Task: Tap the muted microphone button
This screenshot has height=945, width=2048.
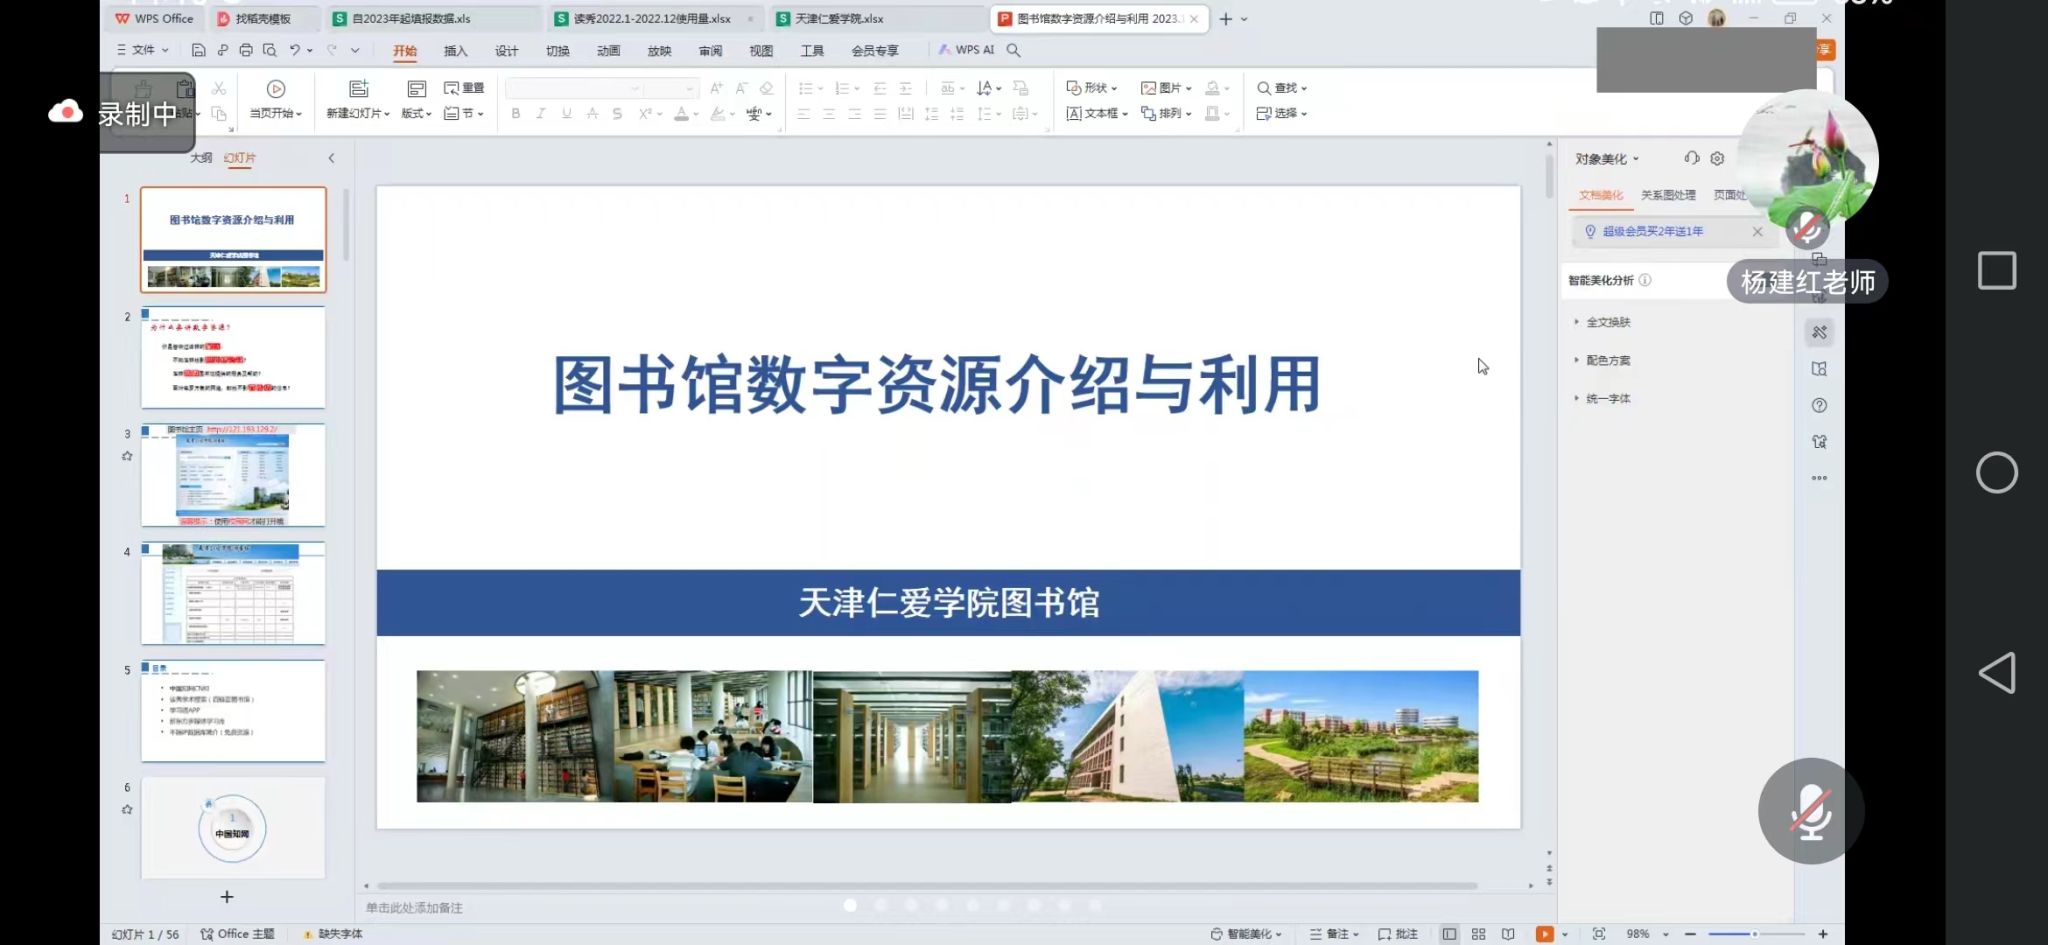Action: point(1811,811)
